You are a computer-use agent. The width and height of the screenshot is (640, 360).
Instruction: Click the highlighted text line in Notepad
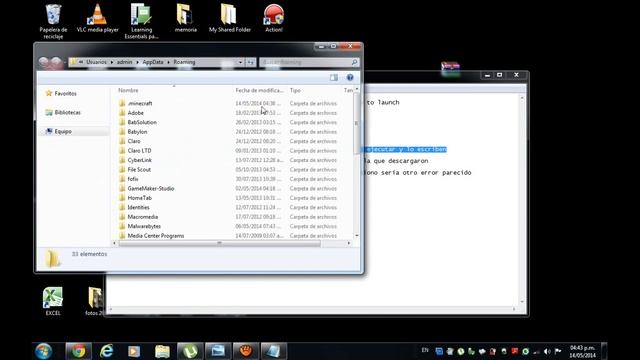tap(405, 149)
